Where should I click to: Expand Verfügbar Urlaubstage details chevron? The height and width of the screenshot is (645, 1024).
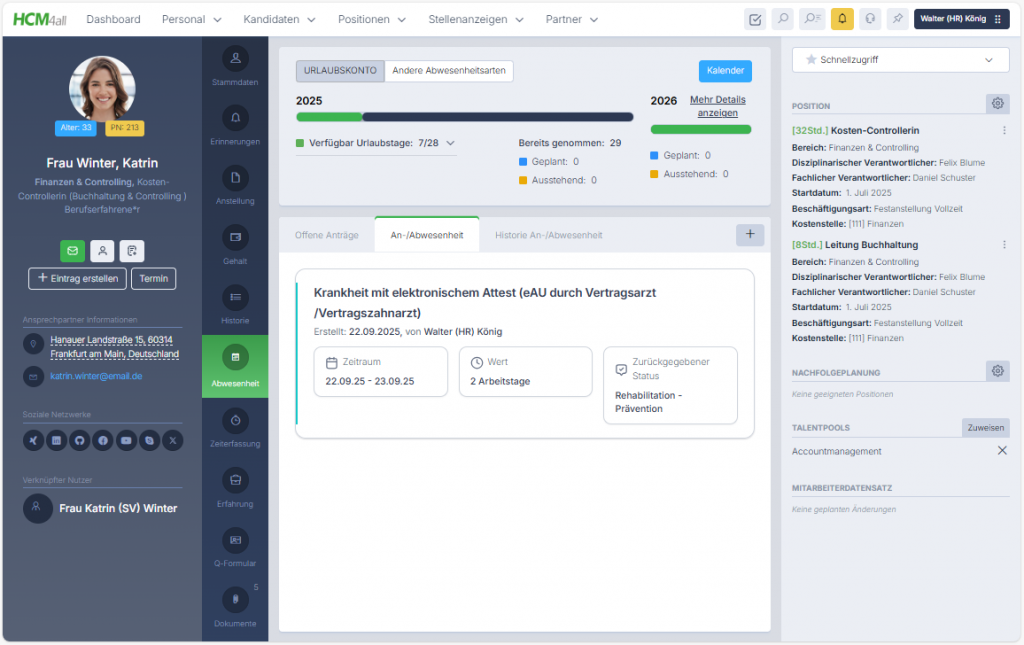(x=450, y=143)
